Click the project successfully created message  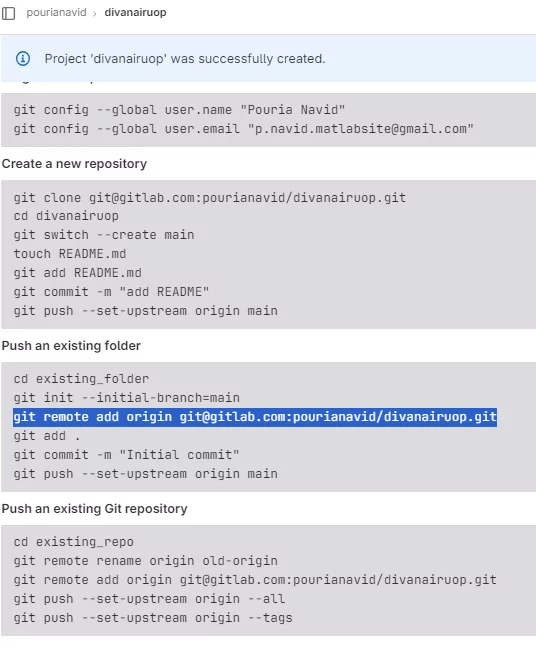(185, 59)
